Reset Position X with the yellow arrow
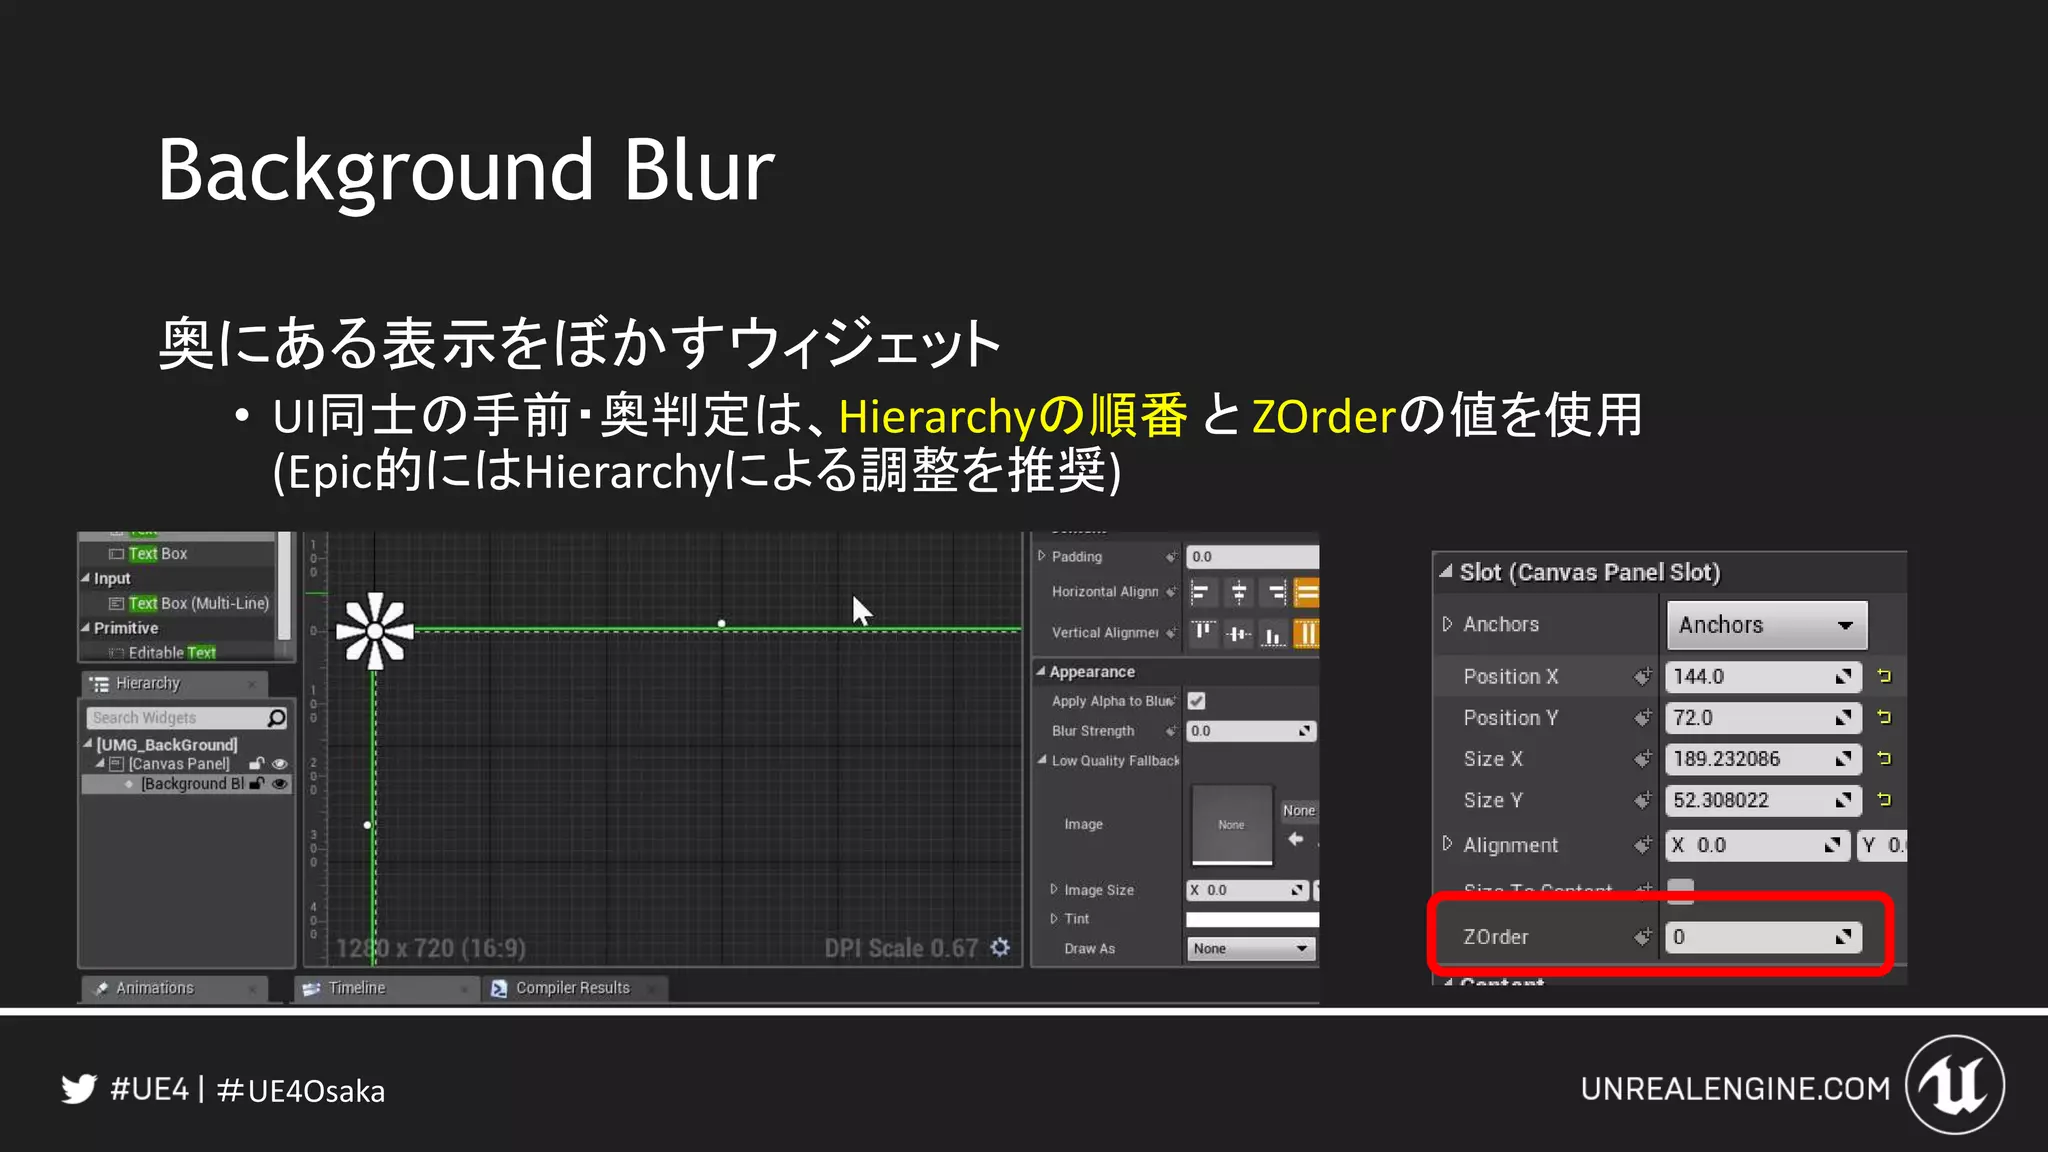The image size is (2048, 1152). [x=1884, y=676]
